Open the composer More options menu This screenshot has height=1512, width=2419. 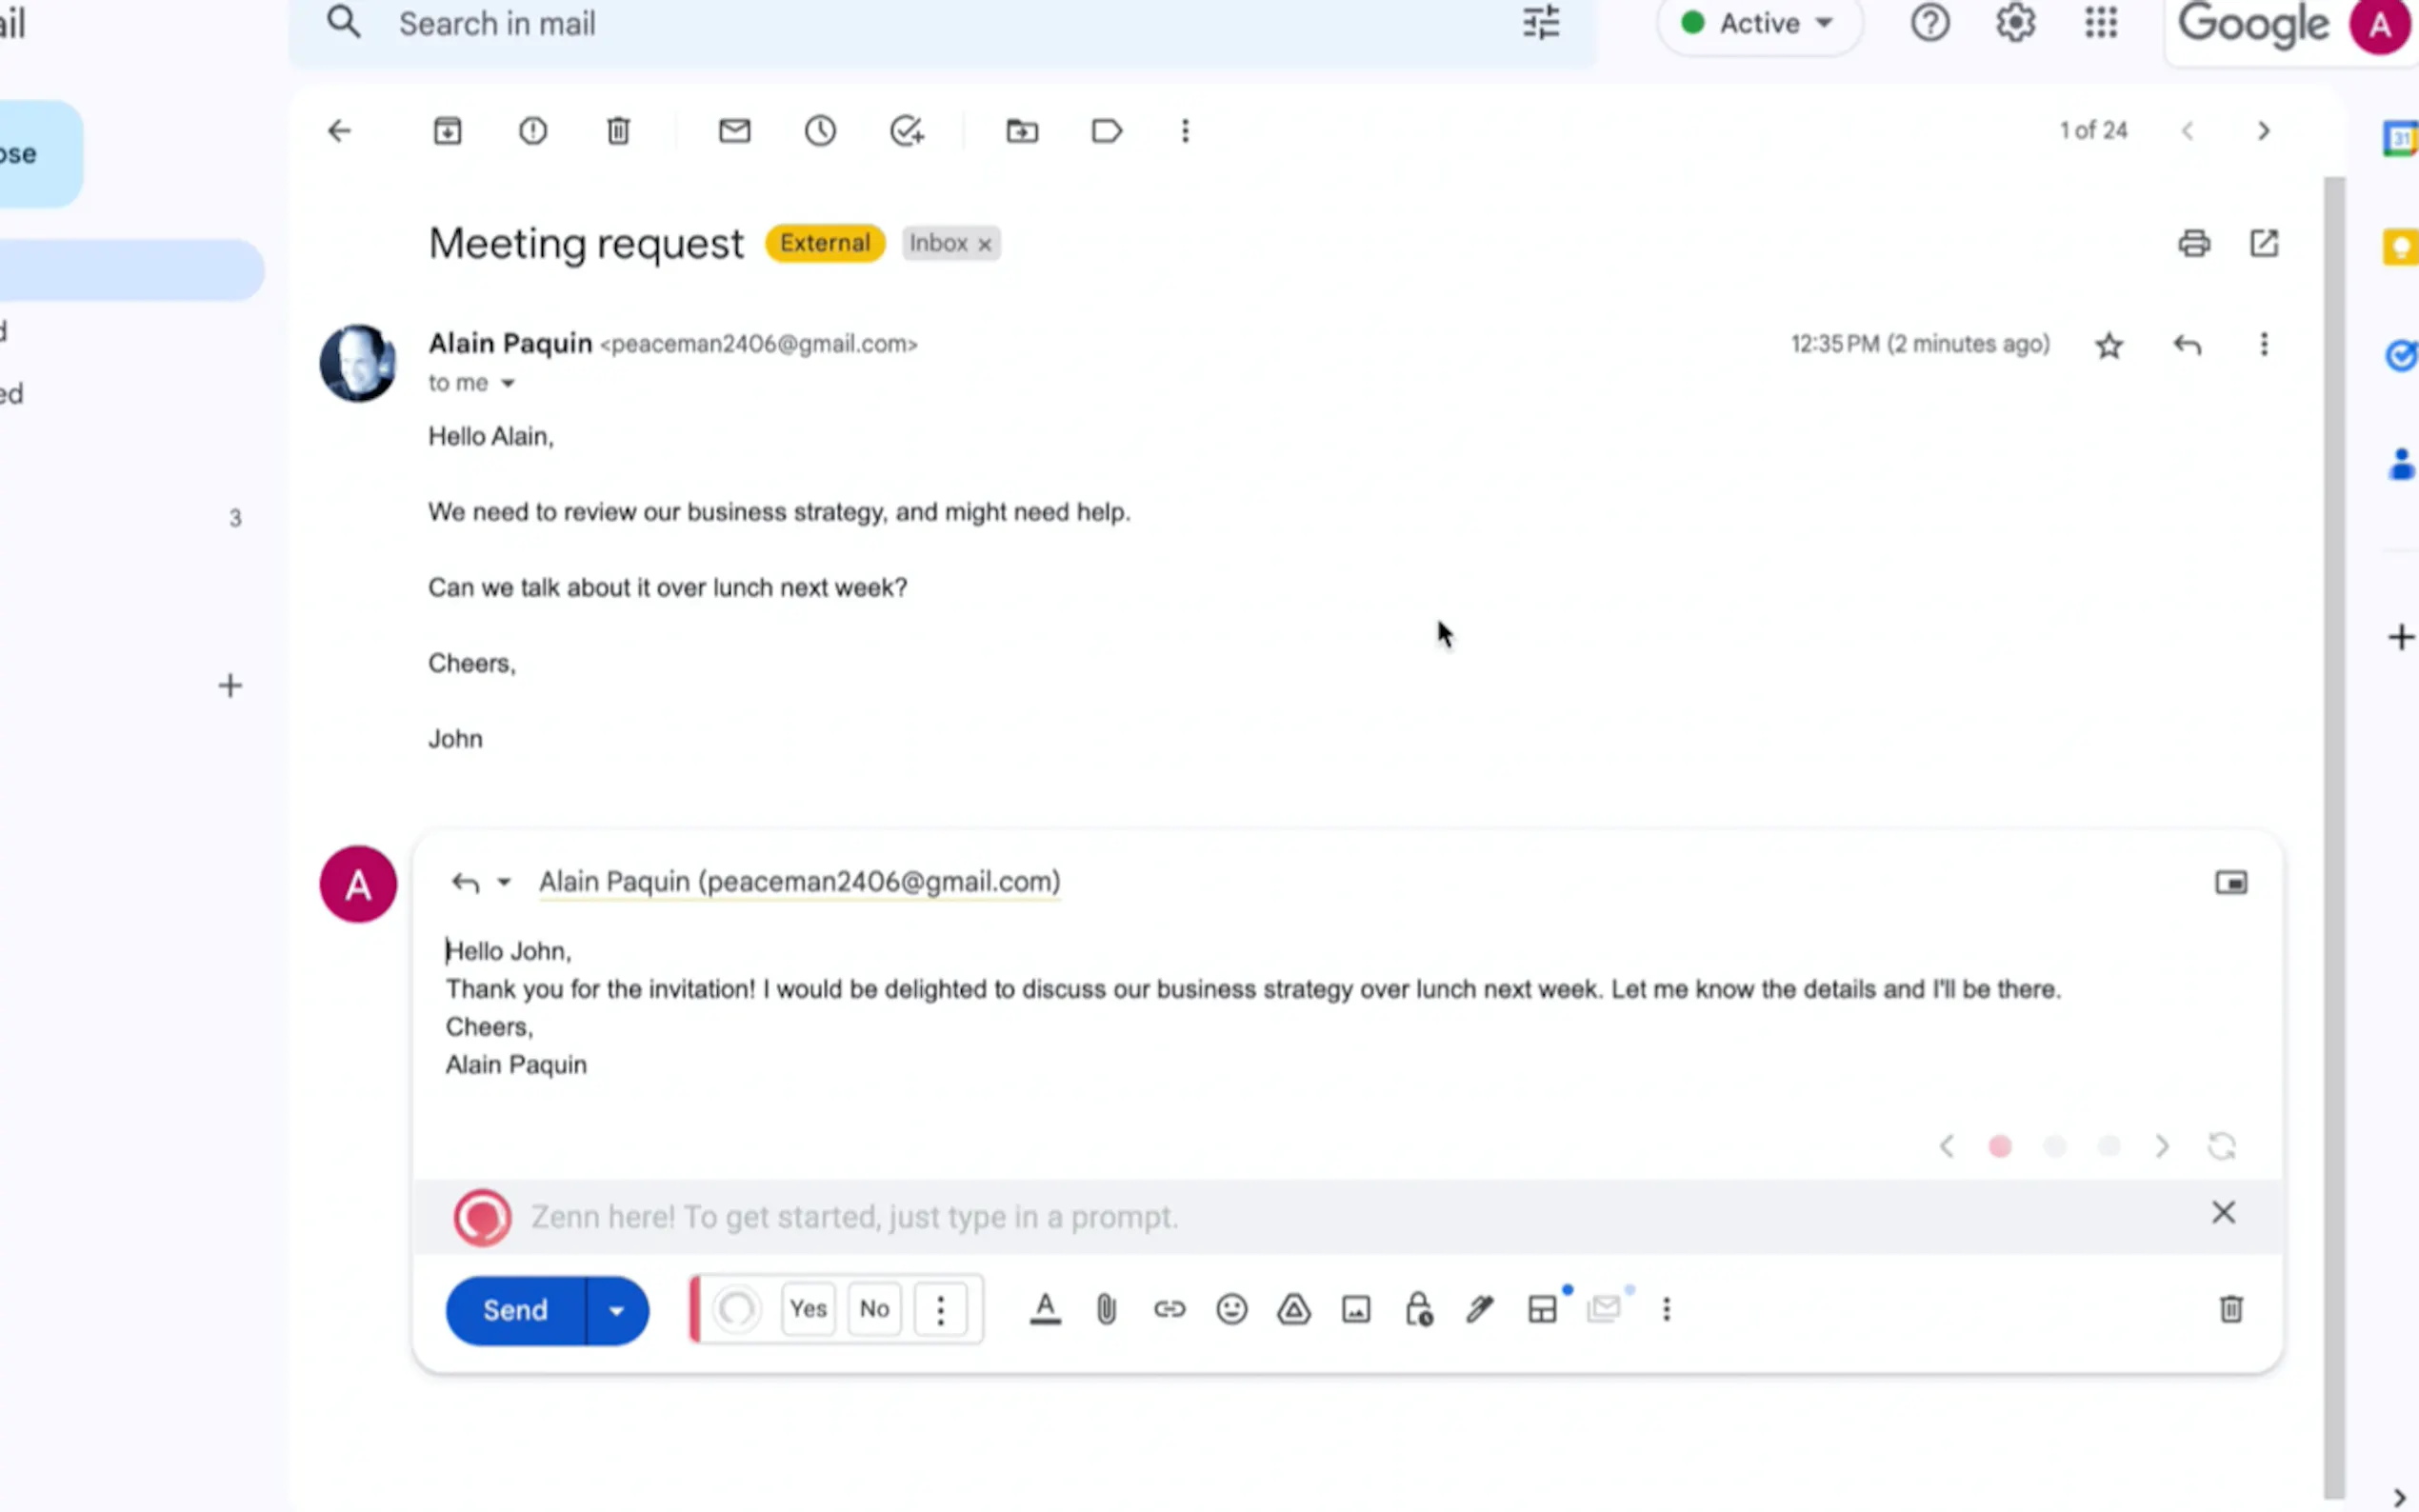point(1666,1309)
